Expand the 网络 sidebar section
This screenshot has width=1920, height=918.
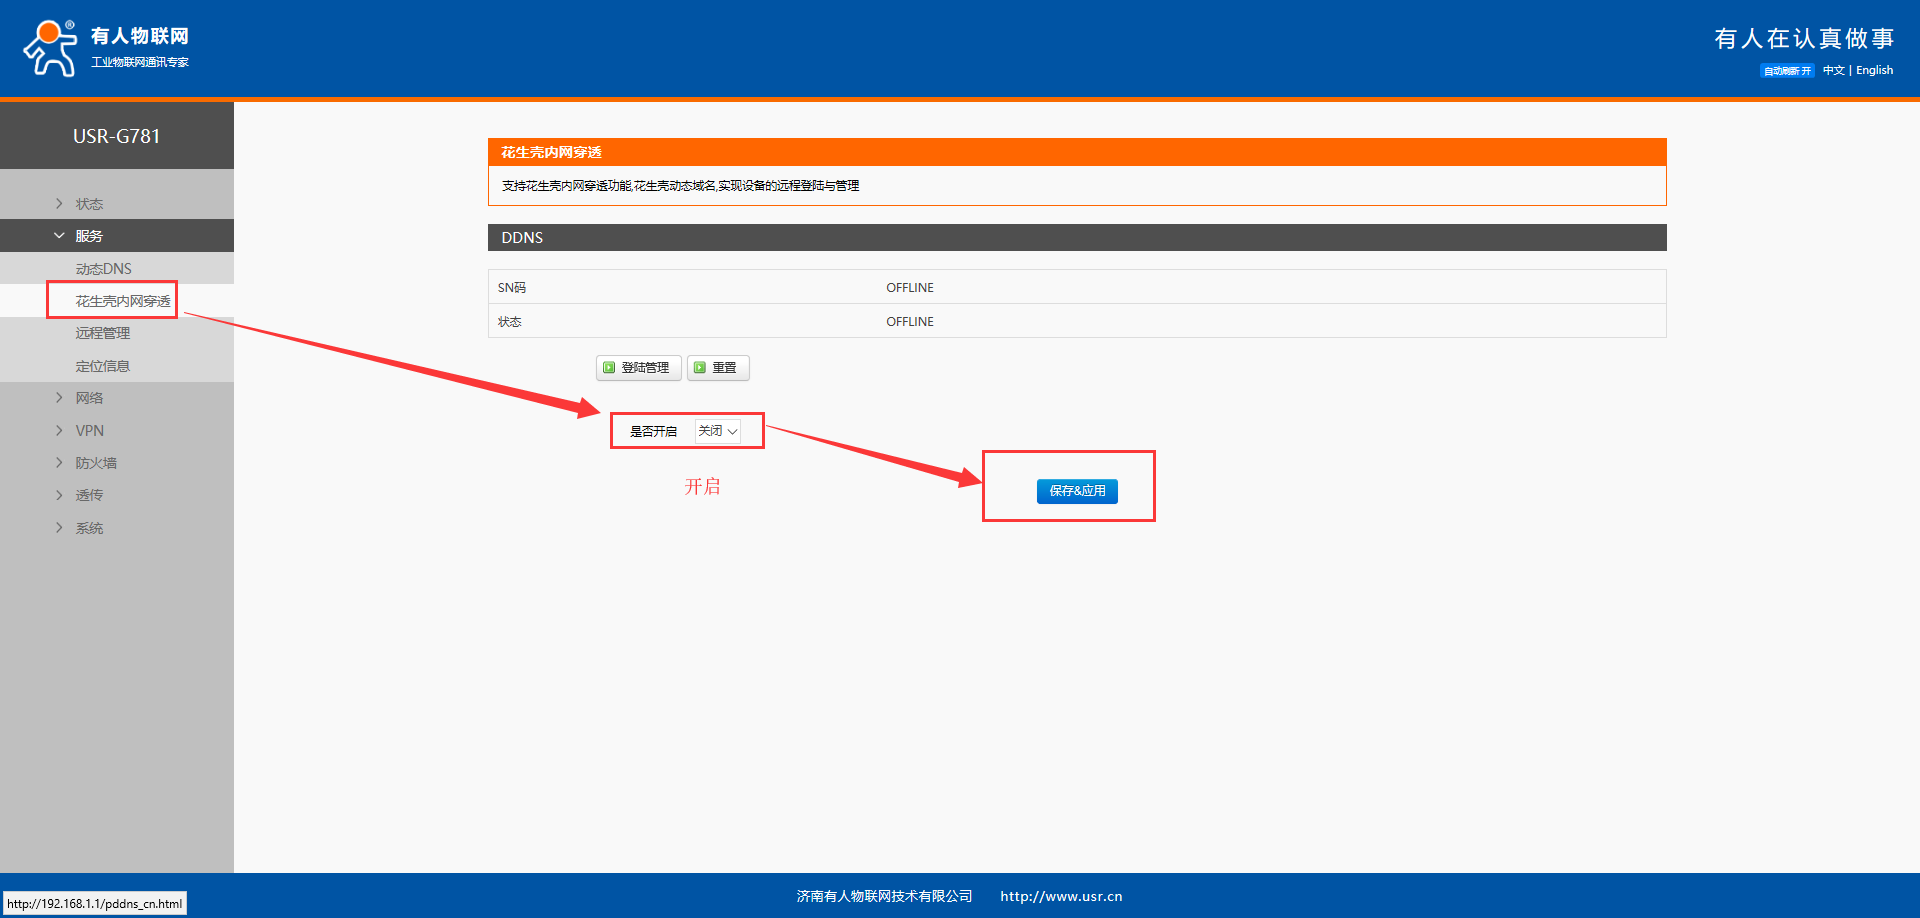pyautogui.click(x=89, y=398)
